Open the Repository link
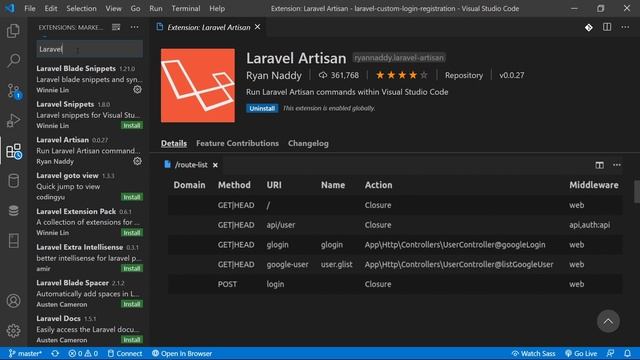 (x=464, y=75)
